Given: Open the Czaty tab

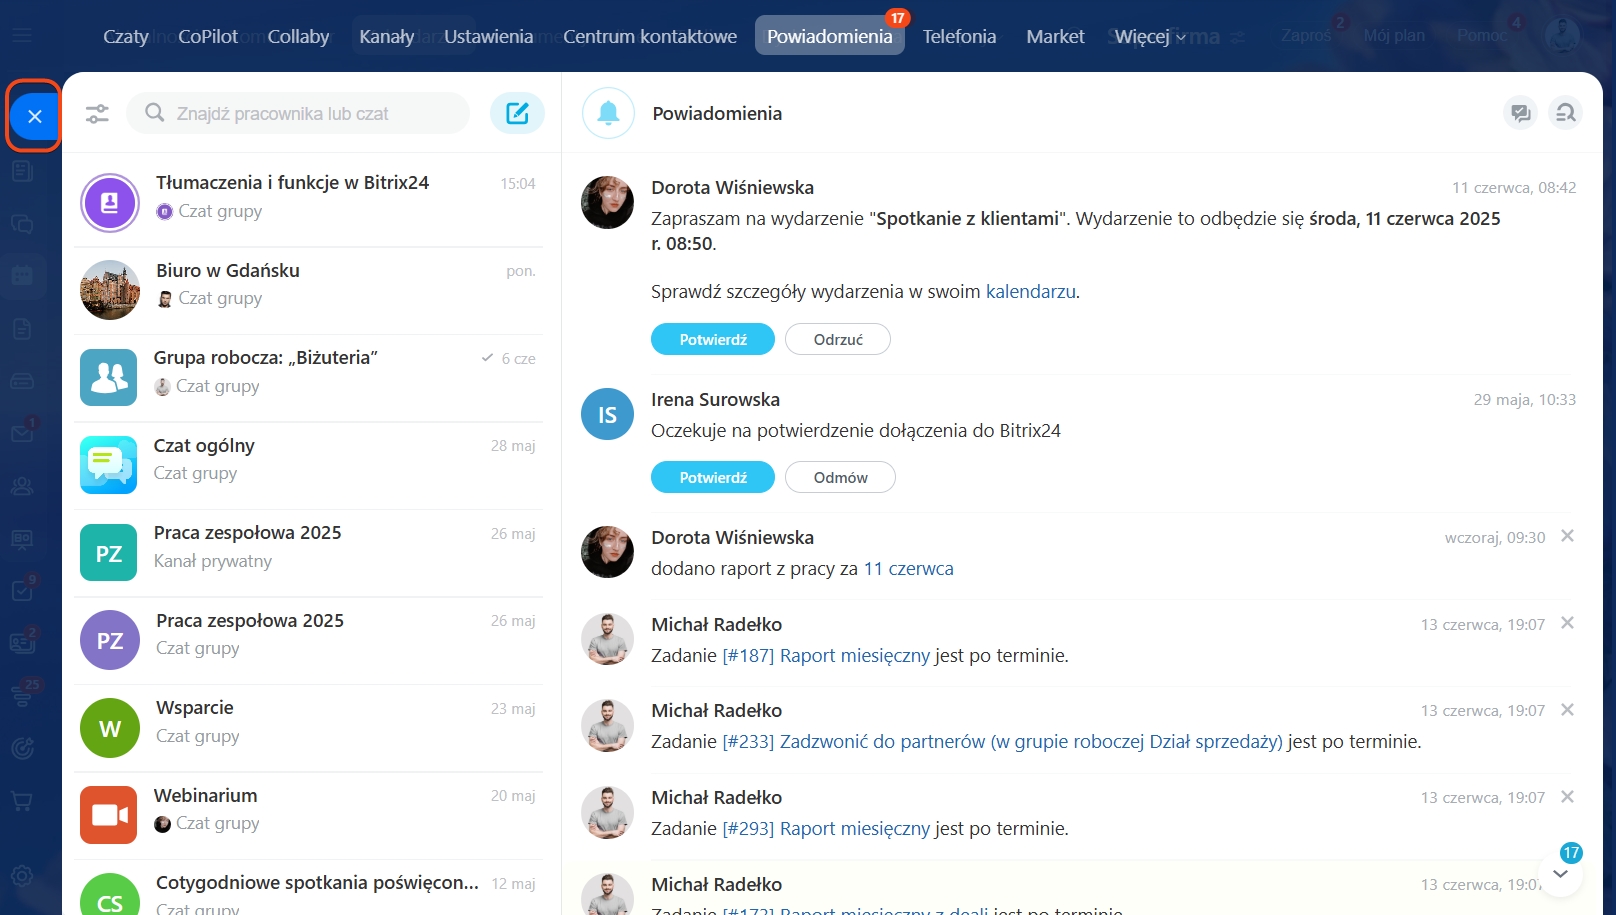Looking at the screenshot, I should point(126,37).
